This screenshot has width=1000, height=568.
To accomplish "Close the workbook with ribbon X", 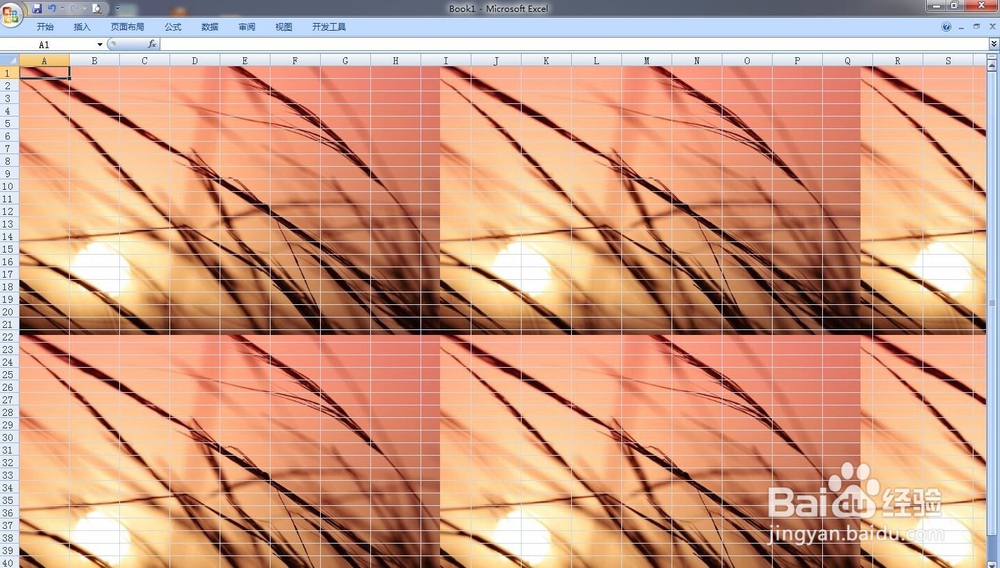I will (x=992, y=27).
